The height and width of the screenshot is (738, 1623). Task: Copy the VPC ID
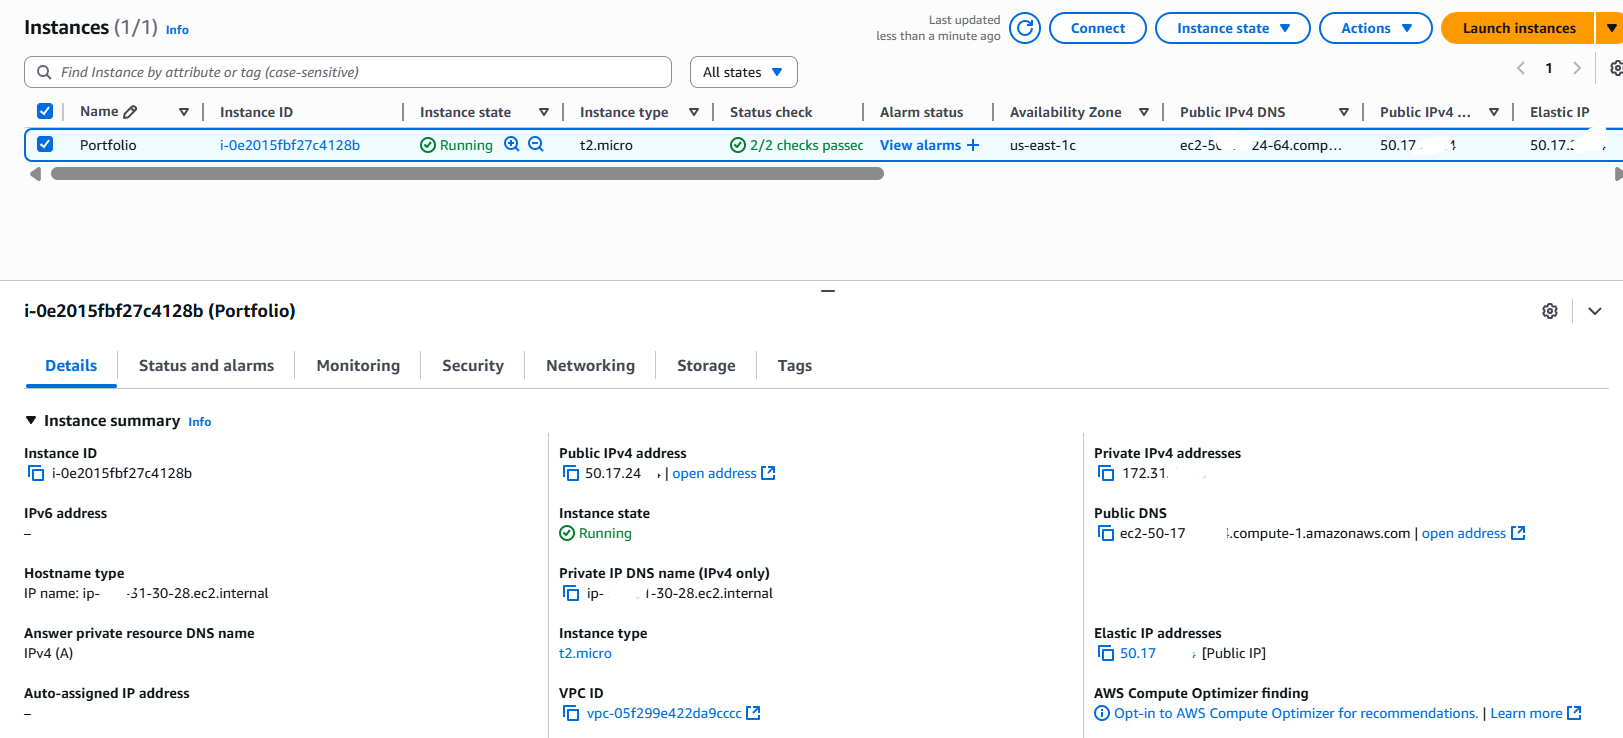coord(571,713)
